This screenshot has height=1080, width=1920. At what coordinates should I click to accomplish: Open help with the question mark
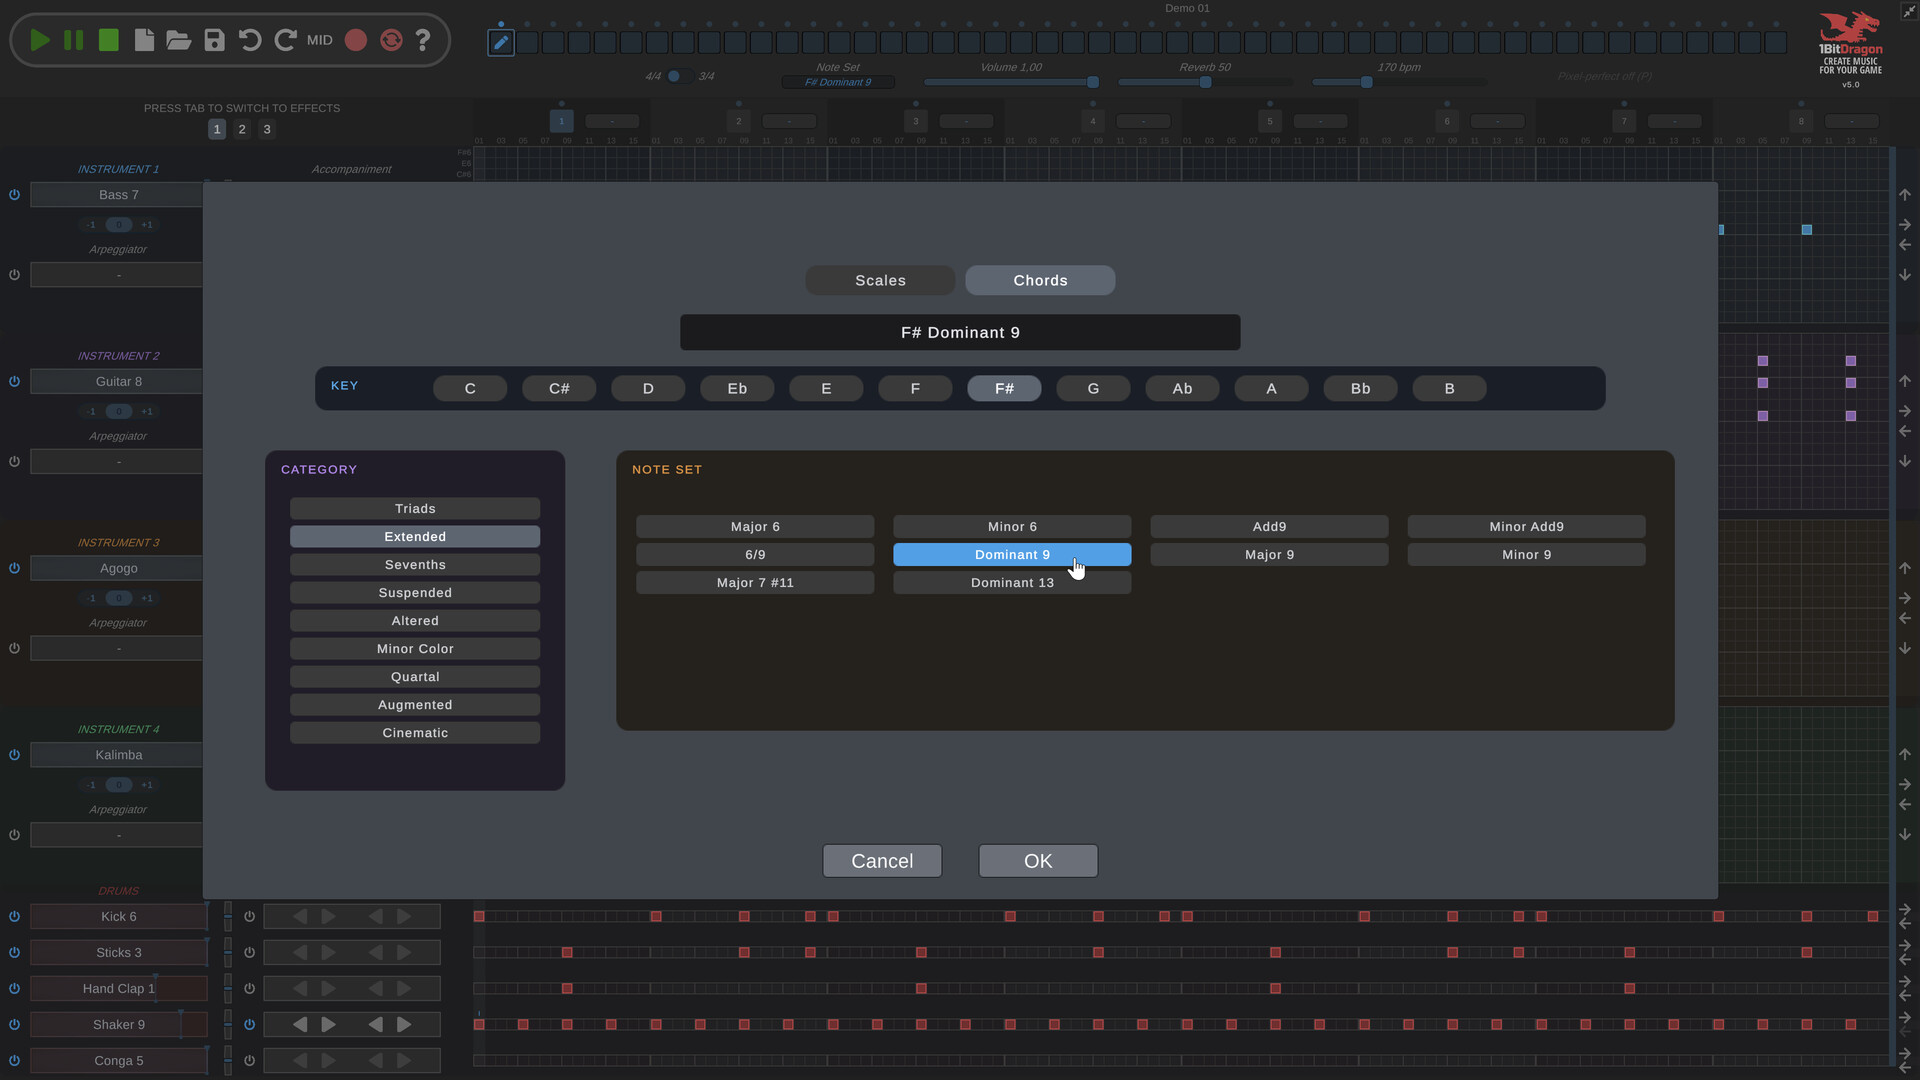tap(423, 40)
